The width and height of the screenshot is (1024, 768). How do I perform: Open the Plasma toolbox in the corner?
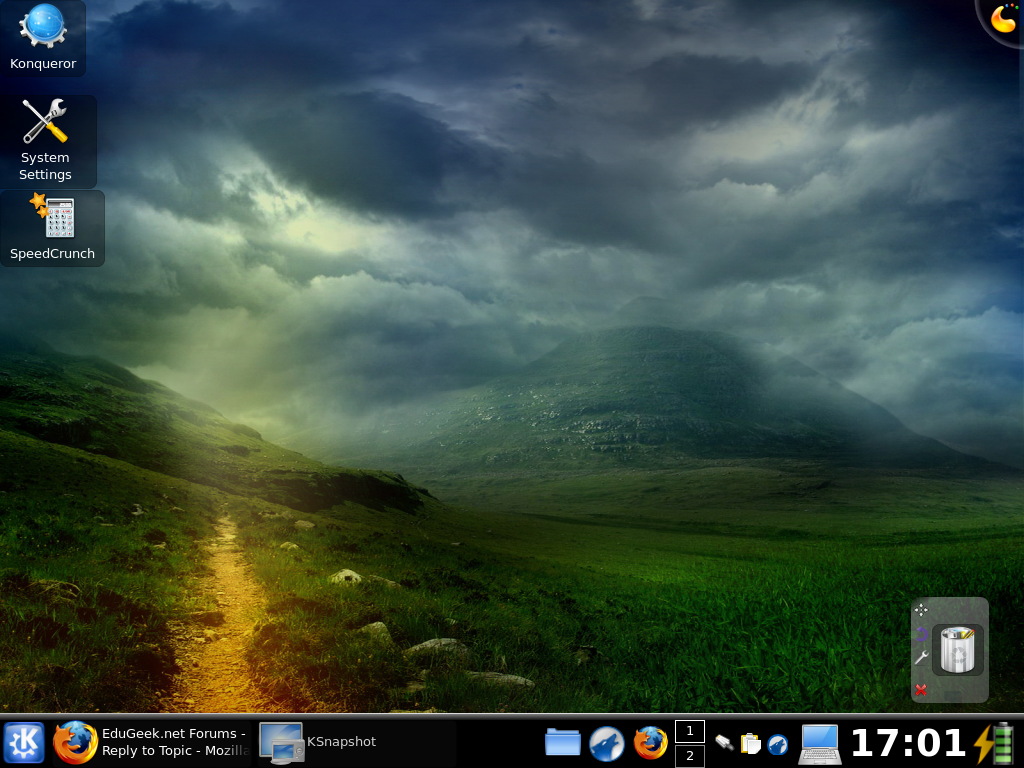tap(1002, 18)
